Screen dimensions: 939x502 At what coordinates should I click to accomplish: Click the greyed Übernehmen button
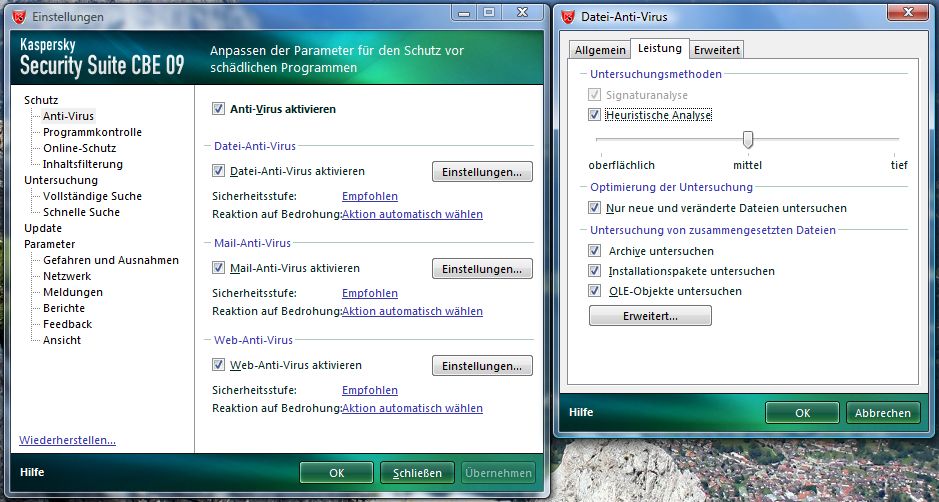(x=498, y=473)
